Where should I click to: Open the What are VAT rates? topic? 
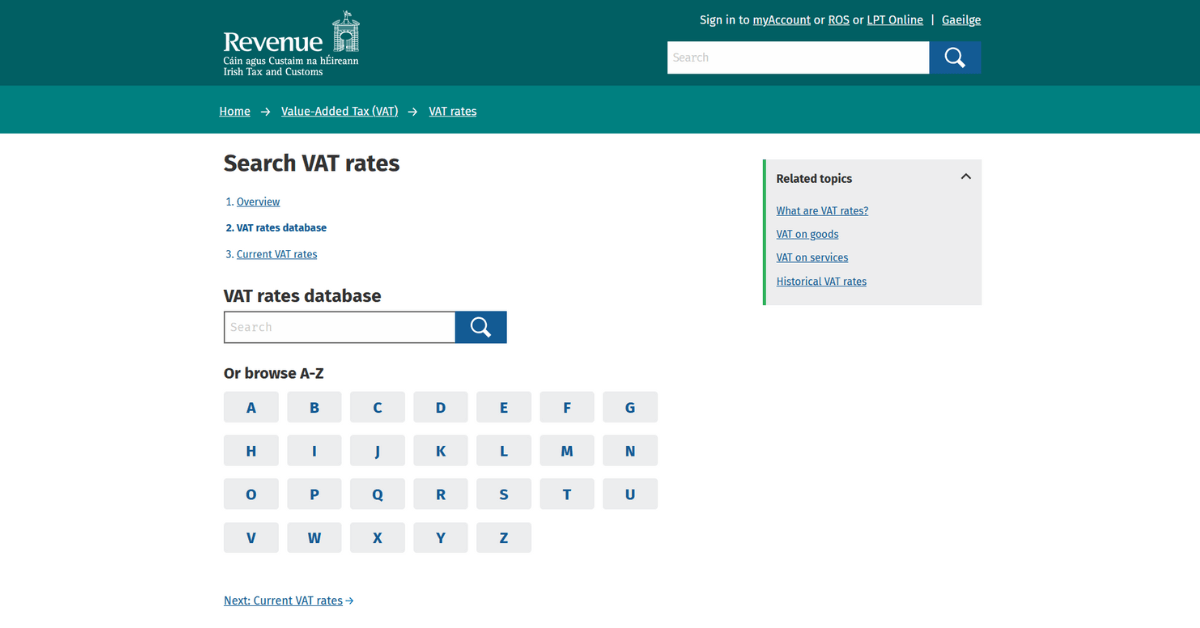click(822, 210)
